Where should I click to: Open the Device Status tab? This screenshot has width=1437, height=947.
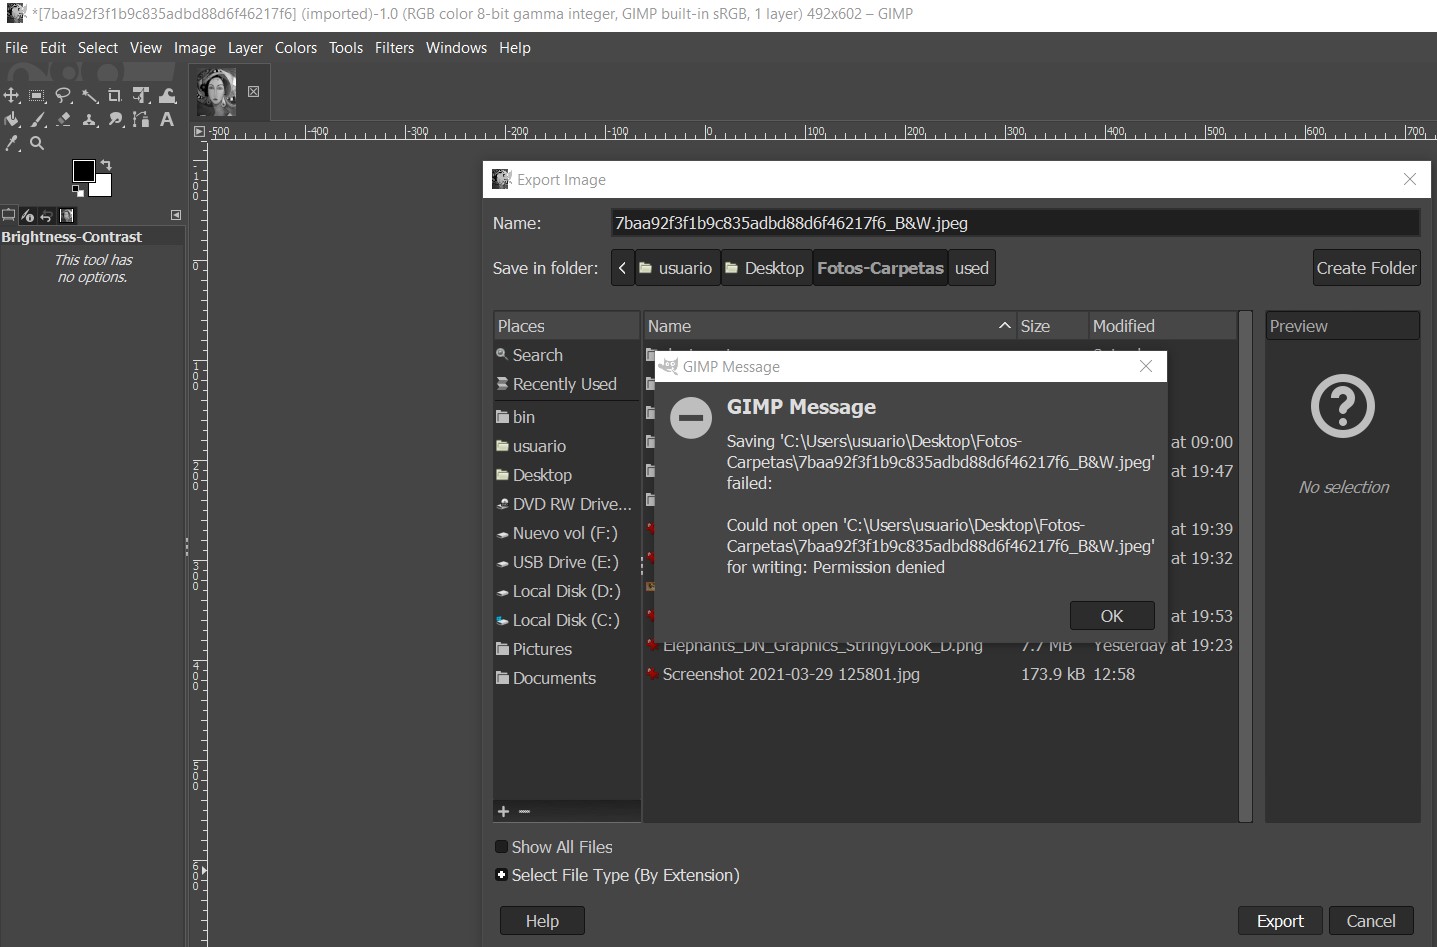[28, 215]
